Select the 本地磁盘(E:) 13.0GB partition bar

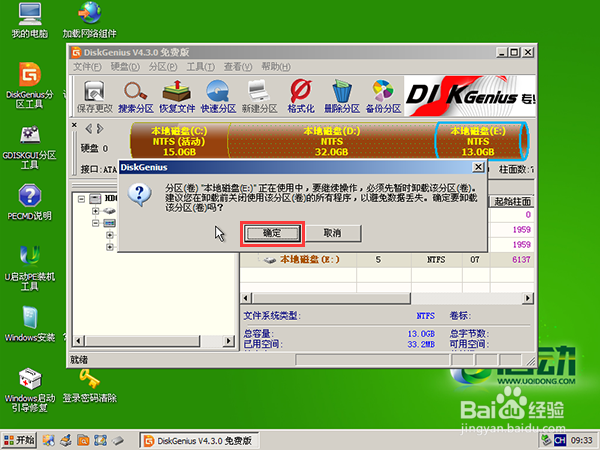[x=481, y=141]
